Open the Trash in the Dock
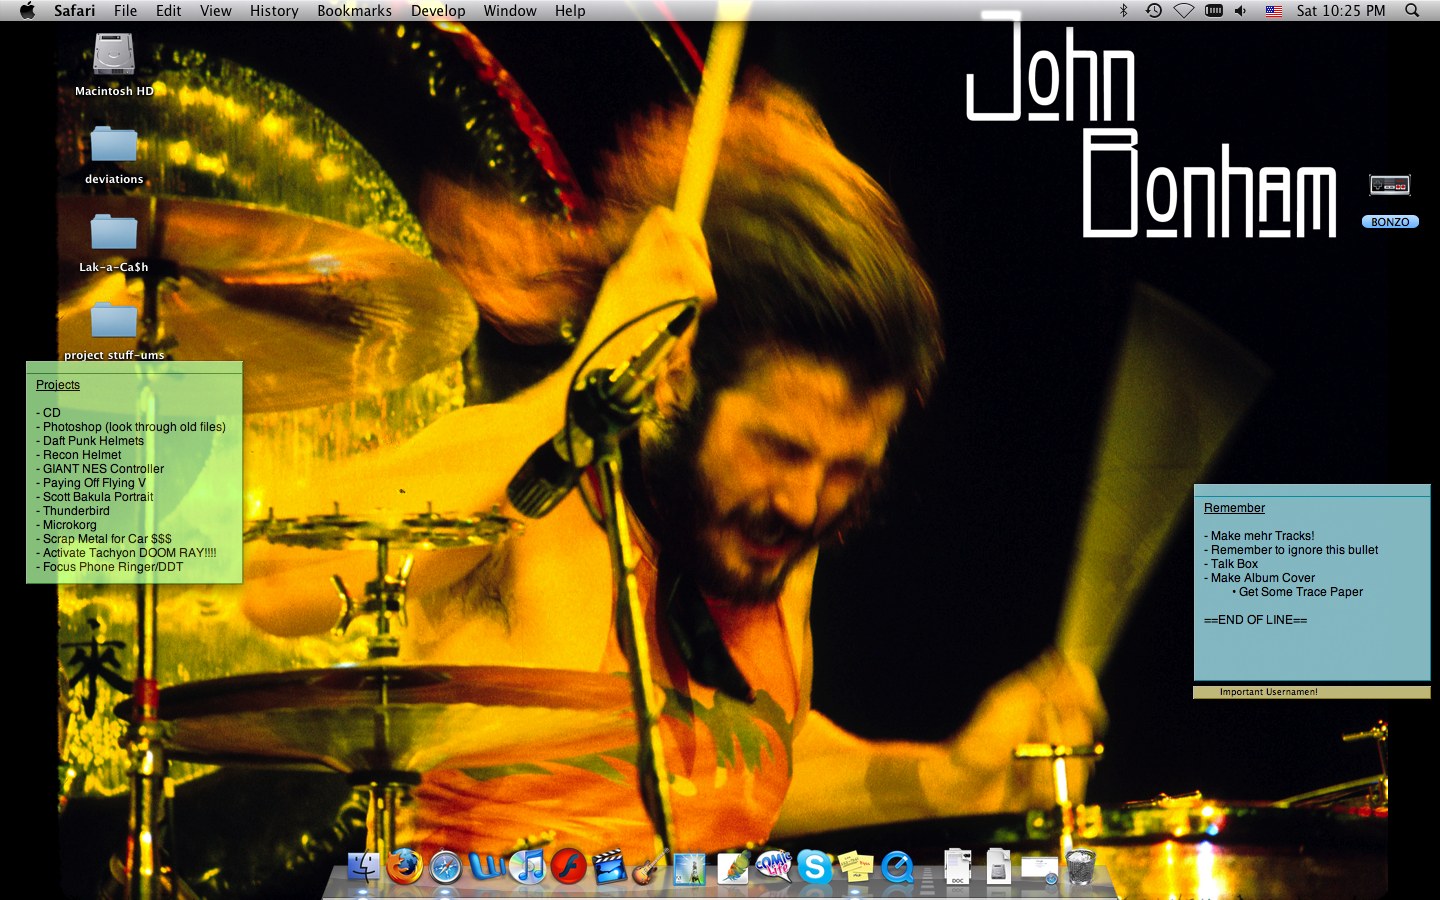The width and height of the screenshot is (1440, 900). pos(1081,867)
